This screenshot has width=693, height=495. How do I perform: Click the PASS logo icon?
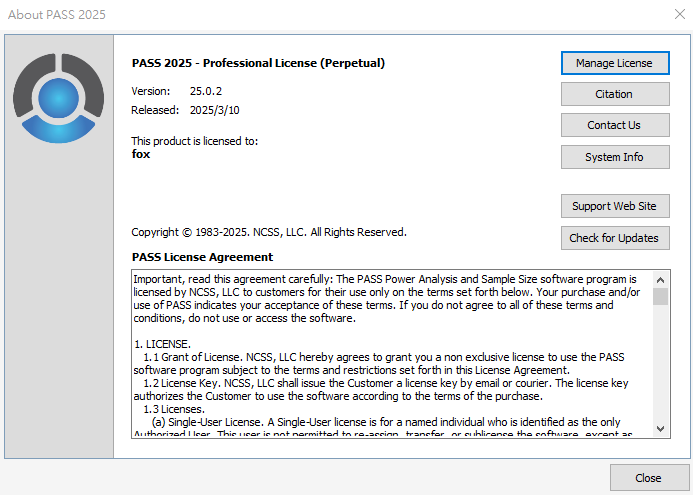58,98
